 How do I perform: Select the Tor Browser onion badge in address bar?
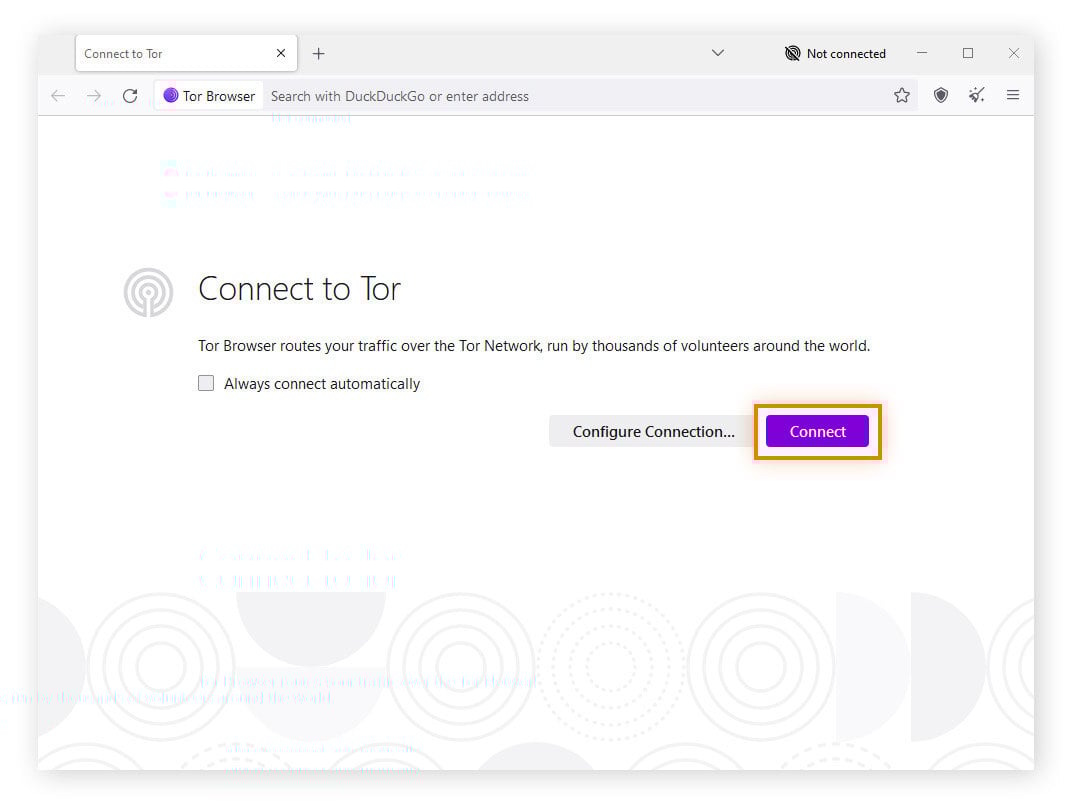click(x=171, y=95)
